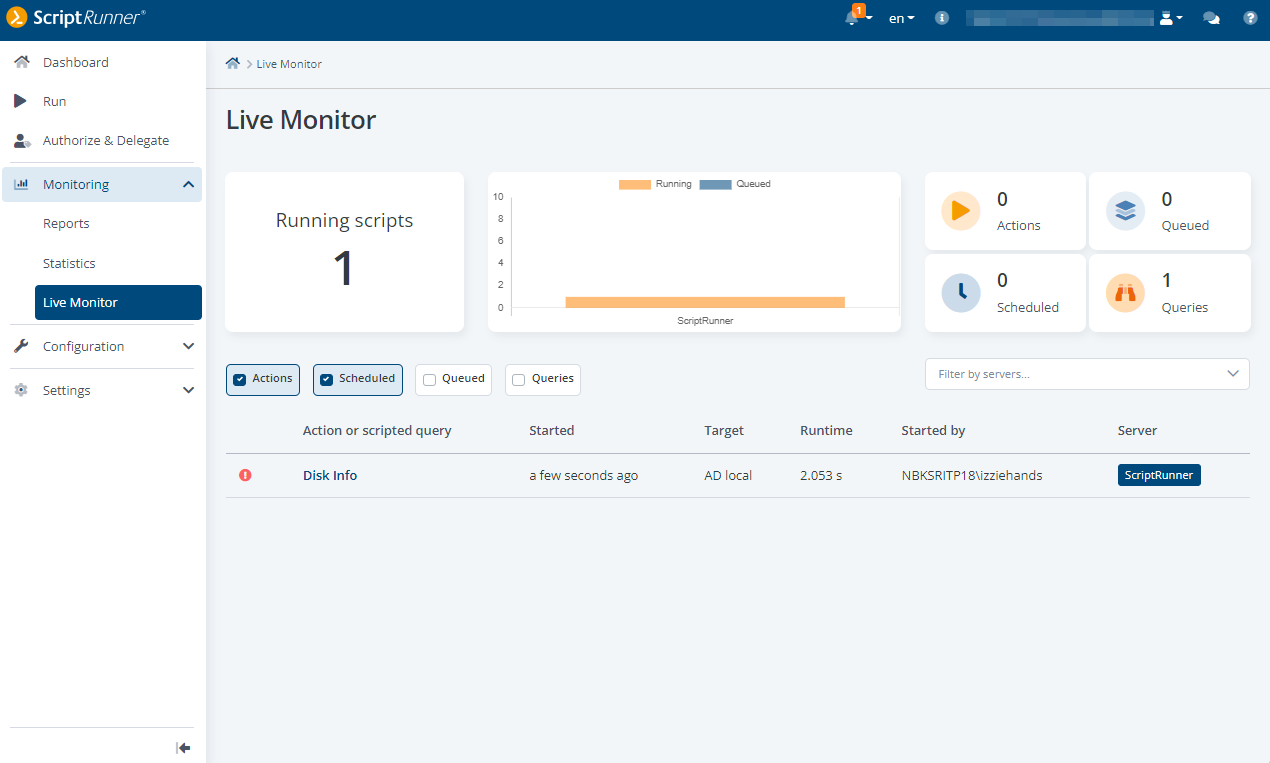Click the Run play icon in sidebar
This screenshot has width=1270, height=763.
[21, 101]
